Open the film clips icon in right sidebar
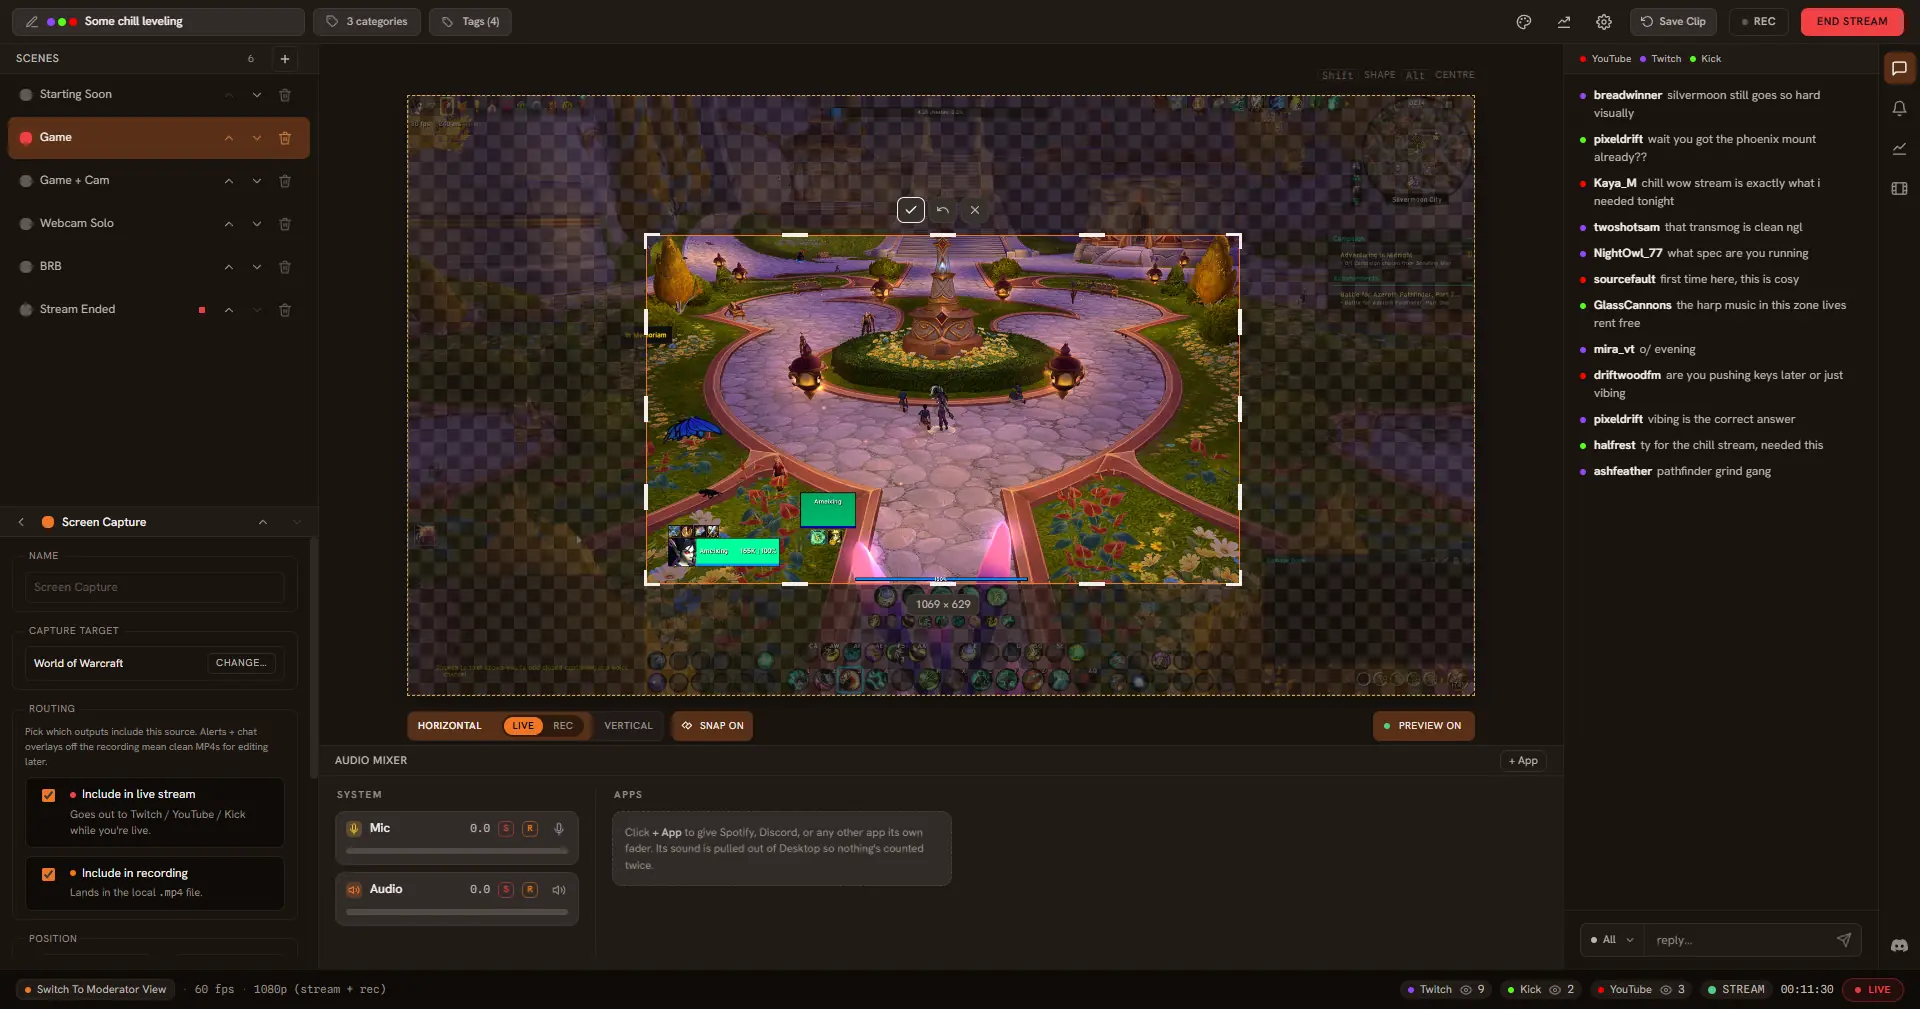 pyautogui.click(x=1899, y=189)
